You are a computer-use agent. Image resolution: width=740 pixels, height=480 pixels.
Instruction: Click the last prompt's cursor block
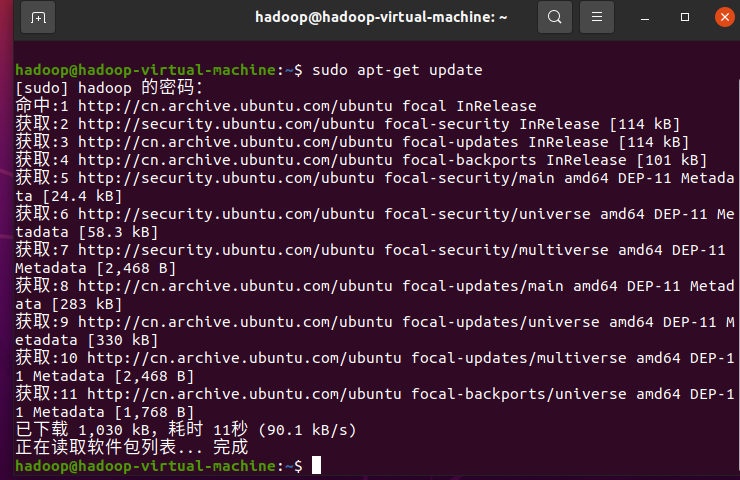(316, 465)
